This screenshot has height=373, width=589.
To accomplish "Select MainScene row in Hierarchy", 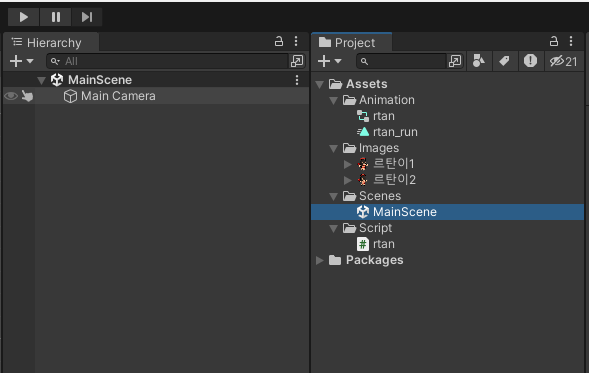I will coord(156,80).
